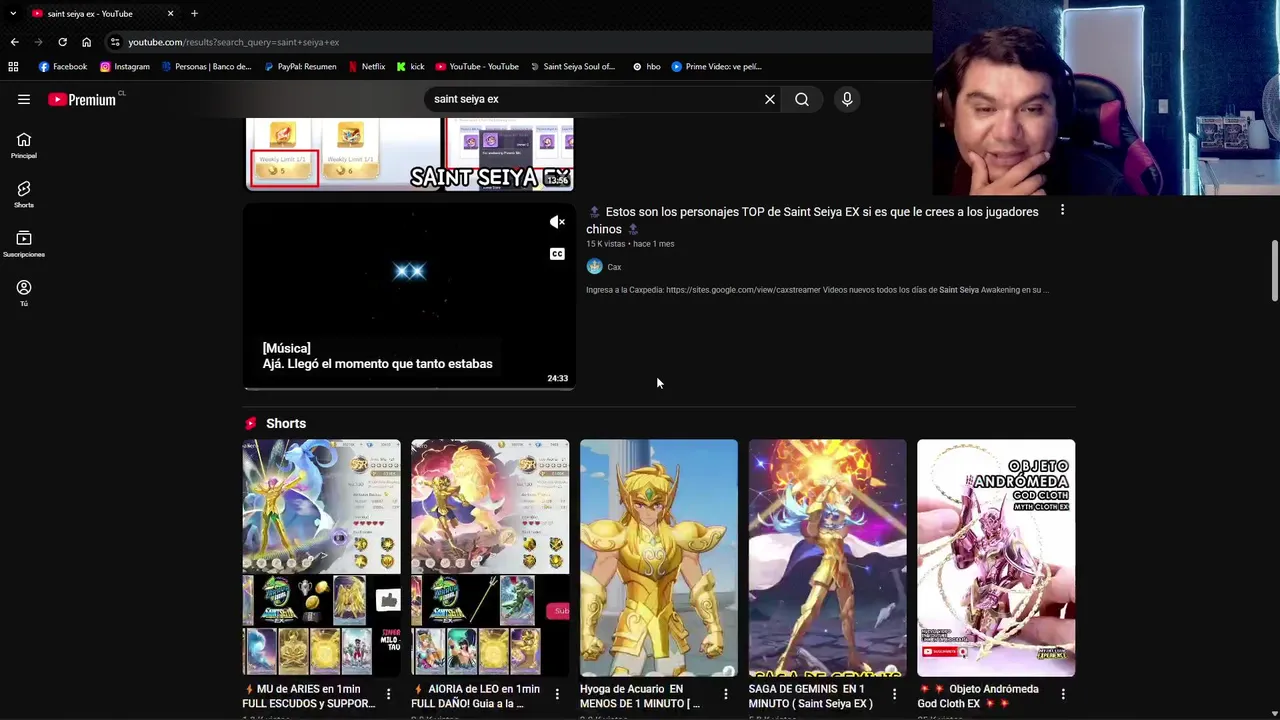Viewport: 1280px width, 720px height.
Task: Click the video description snippet 'Ingresa a la Caxpedia'
Action: pyautogui.click(x=817, y=290)
